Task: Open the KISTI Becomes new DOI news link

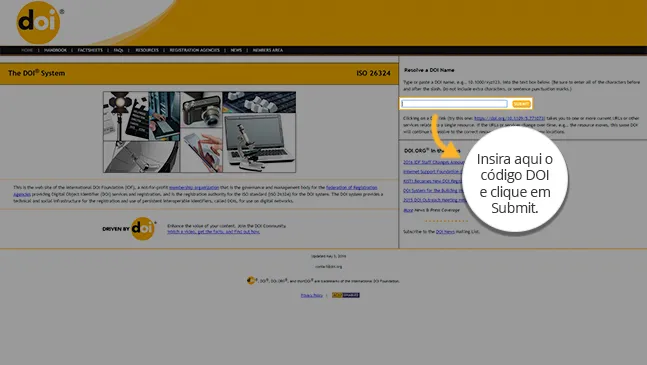Action: pyautogui.click(x=432, y=181)
